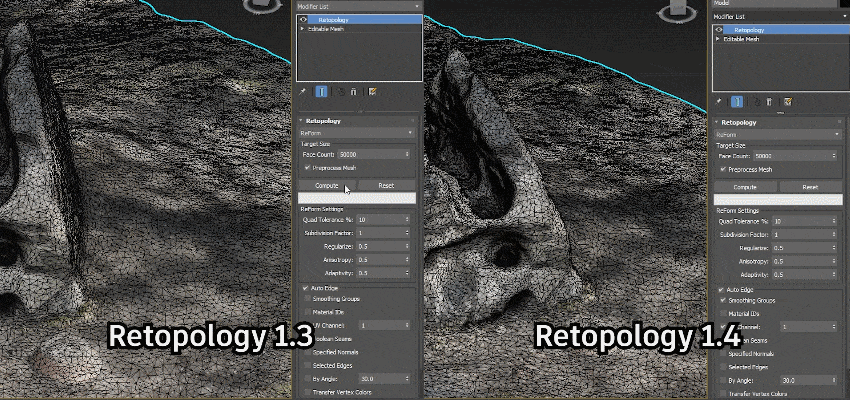The height and width of the screenshot is (400, 850).
Task: Hide the Retopology modifier via eye in 1.4 stack
Action: click(719, 30)
